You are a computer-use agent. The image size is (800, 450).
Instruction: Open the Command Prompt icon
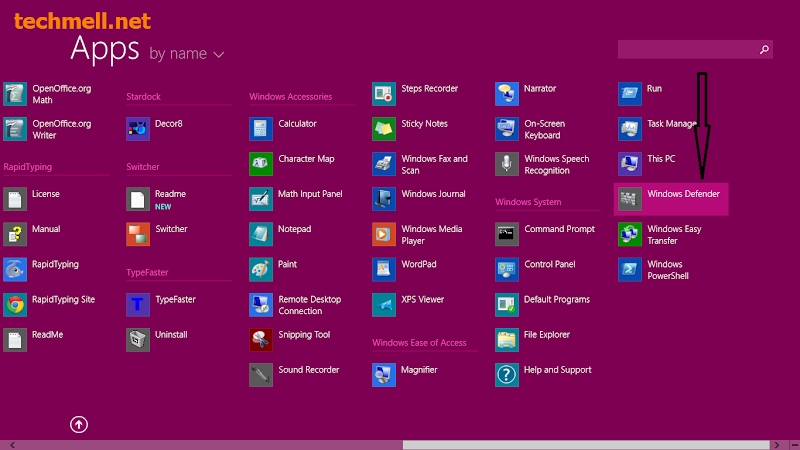coord(507,235)
